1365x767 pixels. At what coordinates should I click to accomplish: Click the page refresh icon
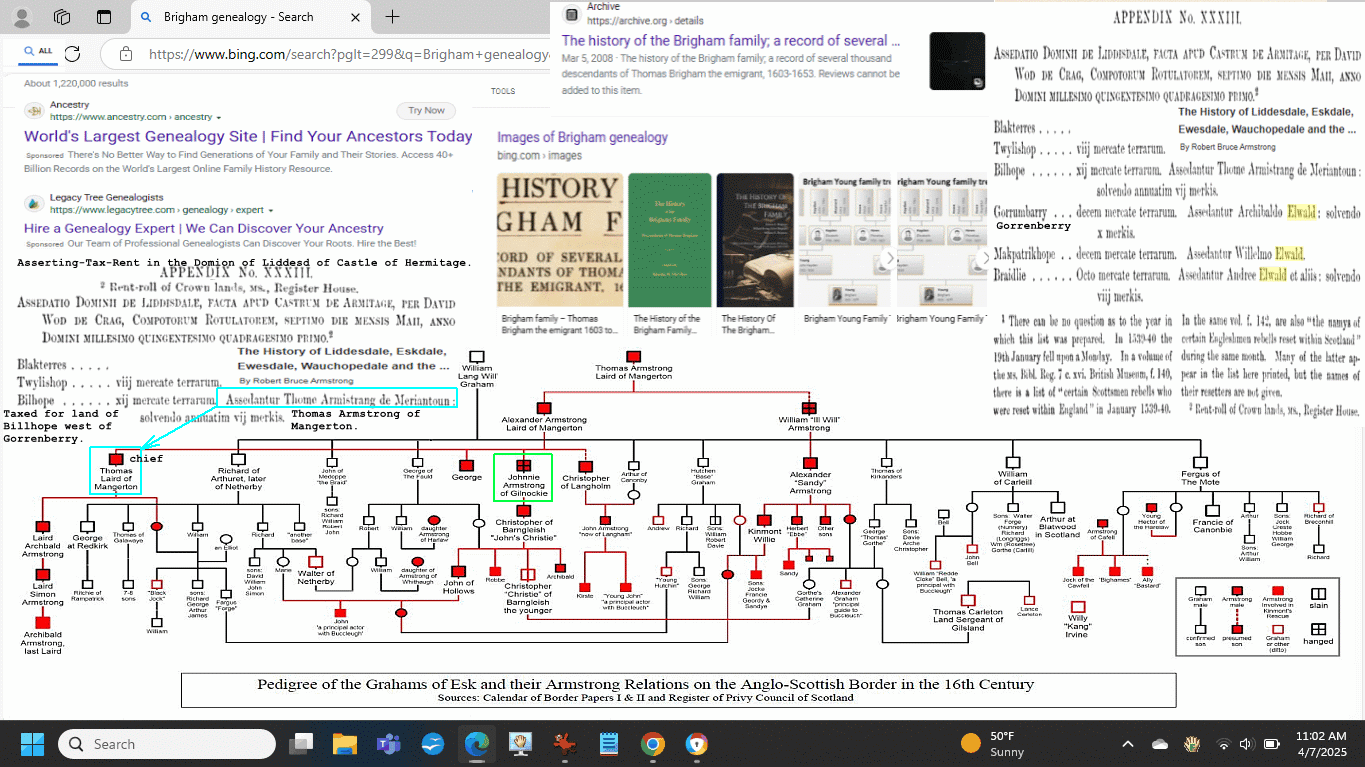(x=72, y=54)
